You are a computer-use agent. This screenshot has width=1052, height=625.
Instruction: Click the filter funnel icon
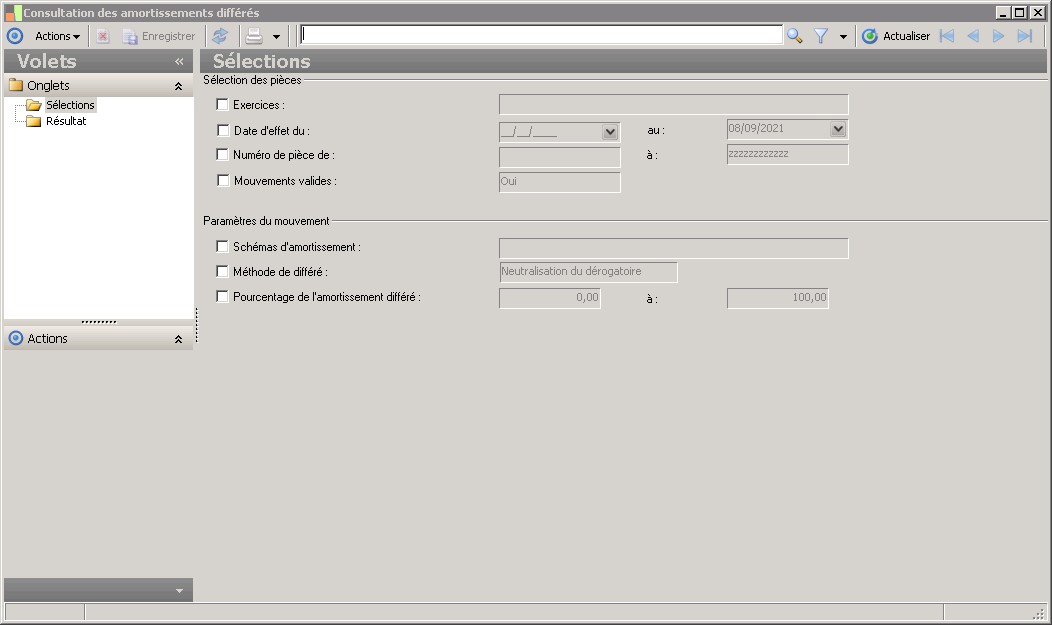coord(821,36)
